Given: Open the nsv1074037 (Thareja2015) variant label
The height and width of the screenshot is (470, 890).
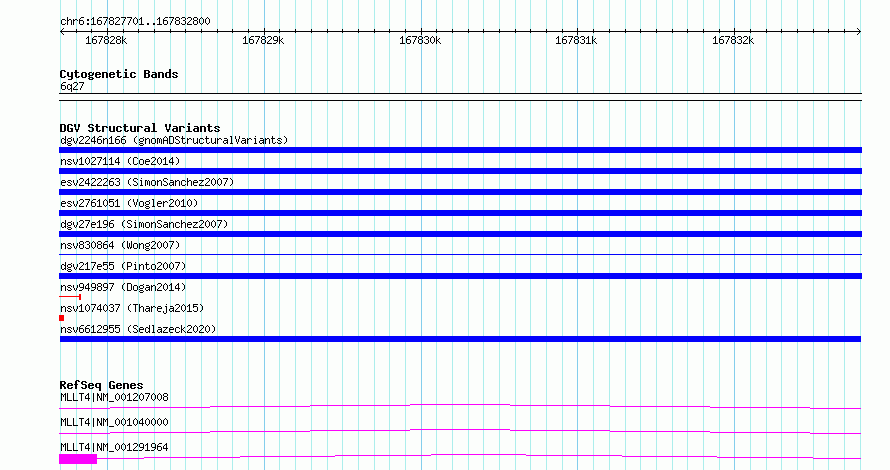Looking at the screenshot, I should [x=132, y=308].
